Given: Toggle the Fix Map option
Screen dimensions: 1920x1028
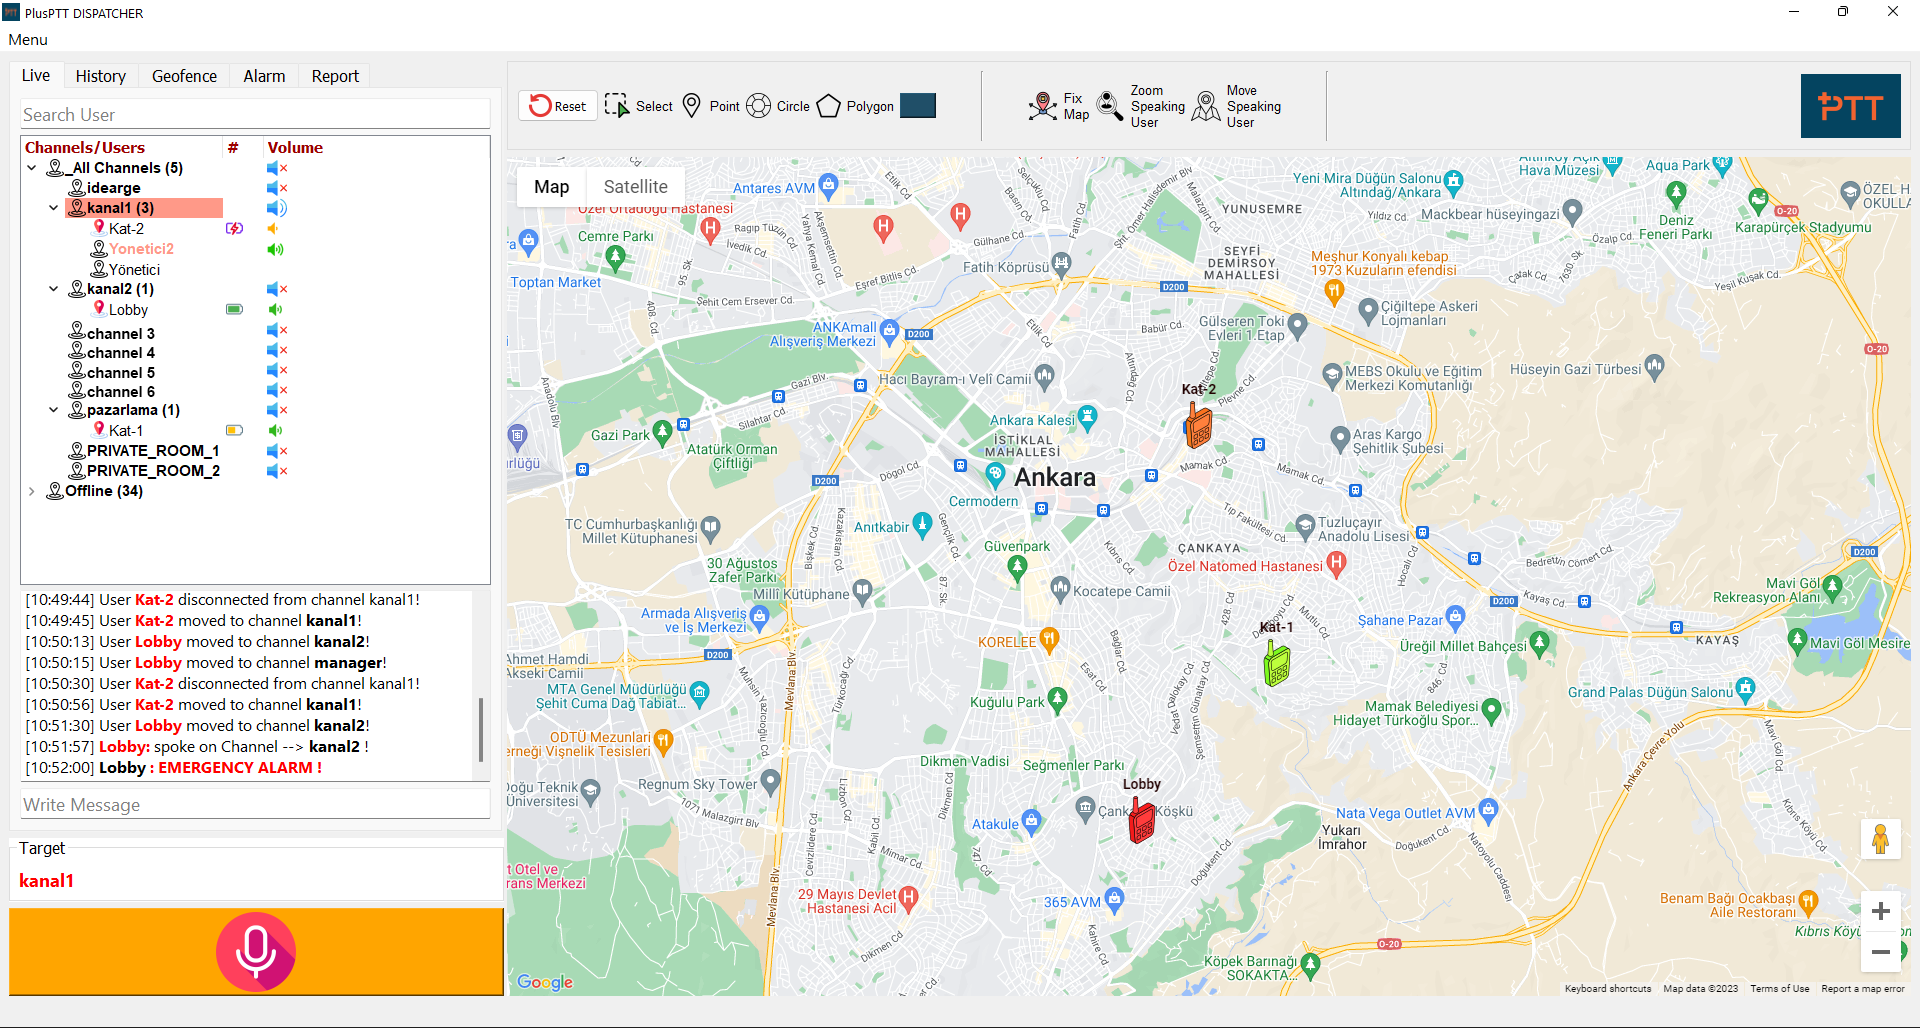Looking at the screenshot, I should click(x=1058, y=106).
